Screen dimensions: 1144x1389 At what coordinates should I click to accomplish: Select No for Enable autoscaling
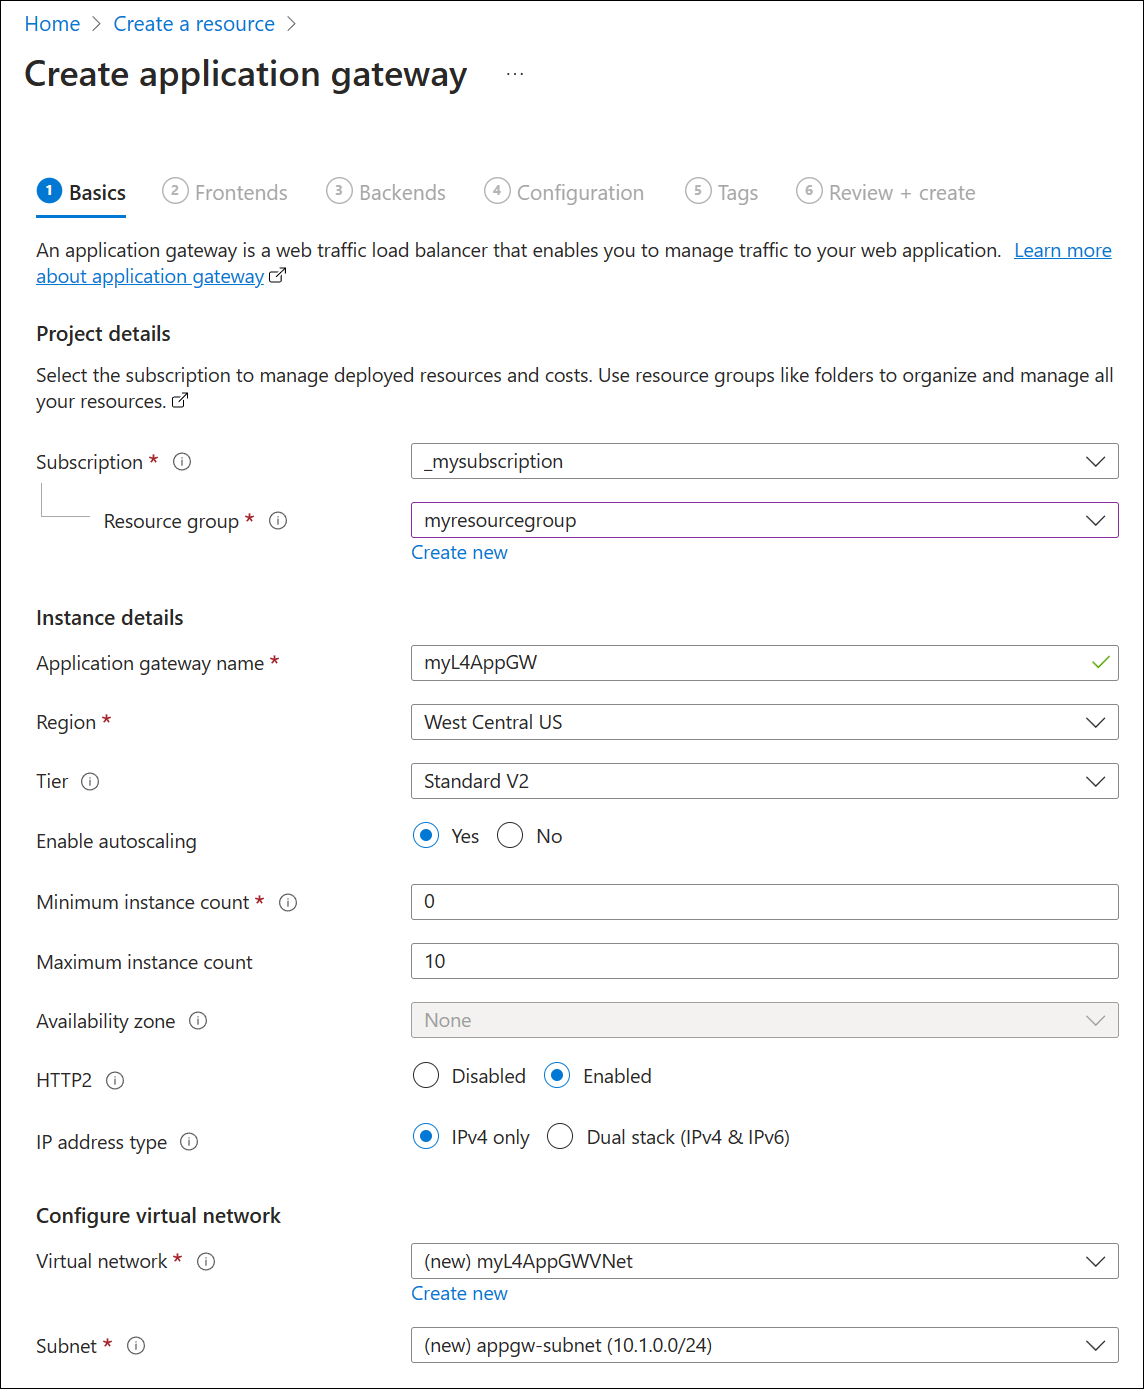click(510, 835)
